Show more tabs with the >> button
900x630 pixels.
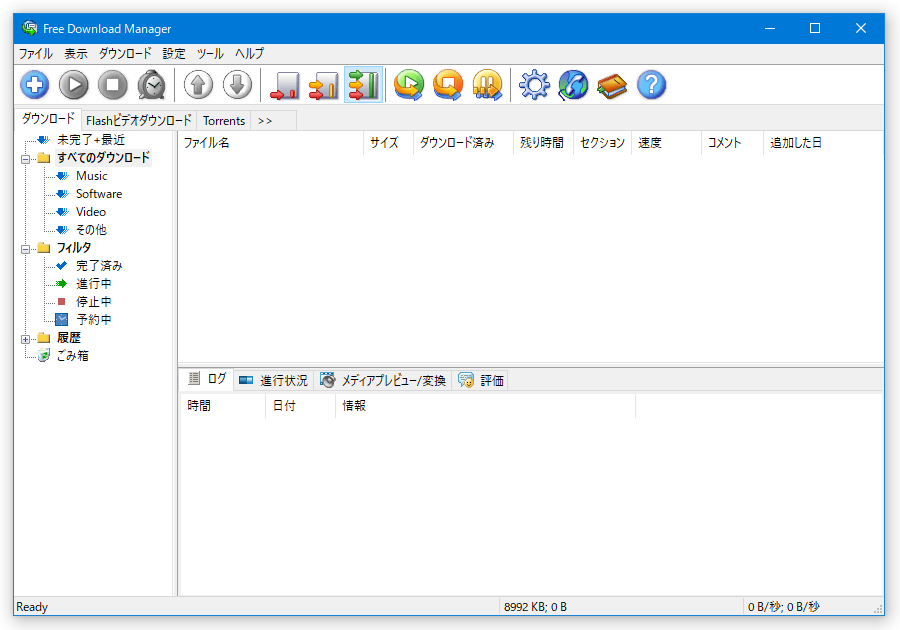click(x=265, y=120)
